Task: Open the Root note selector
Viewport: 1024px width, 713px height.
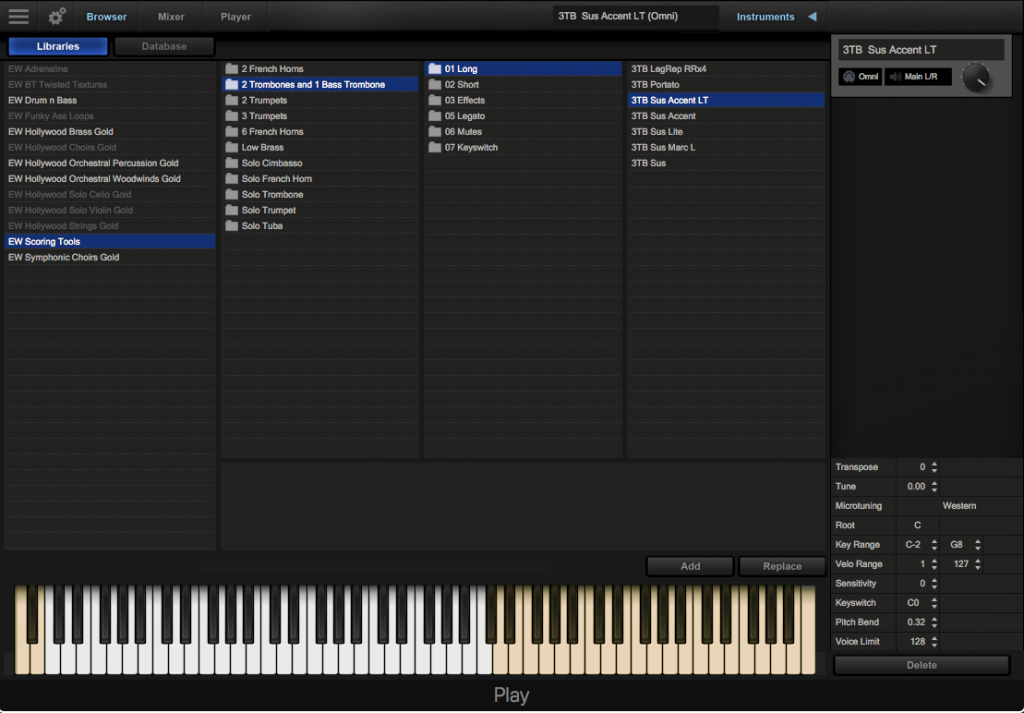Action: click(x=916, y=525)
